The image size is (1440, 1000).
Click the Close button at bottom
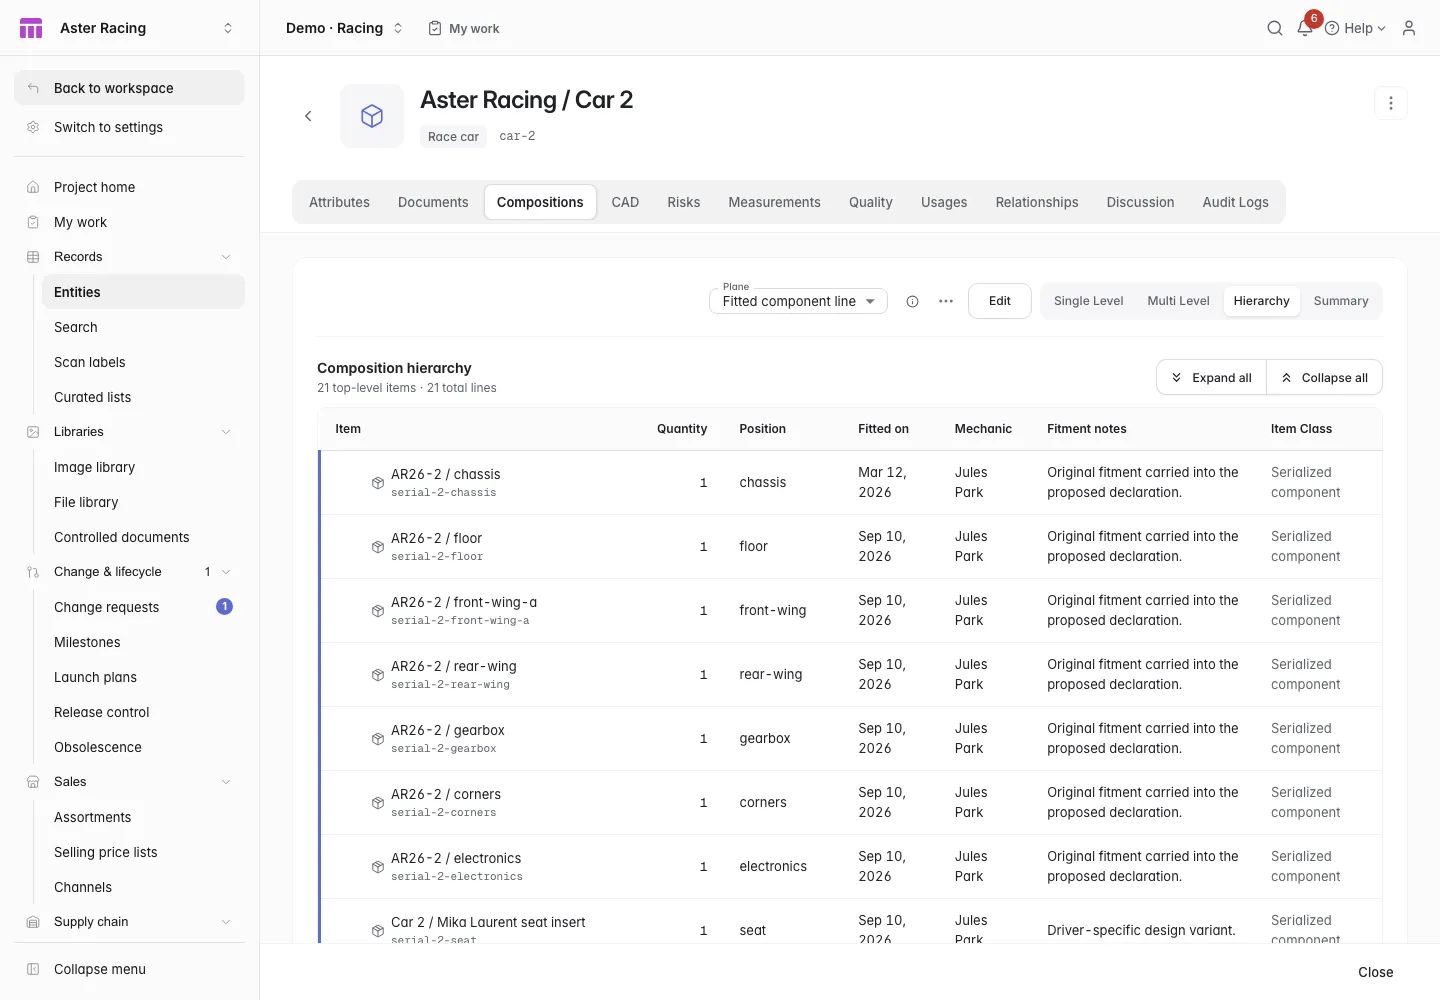(1375, 972)
